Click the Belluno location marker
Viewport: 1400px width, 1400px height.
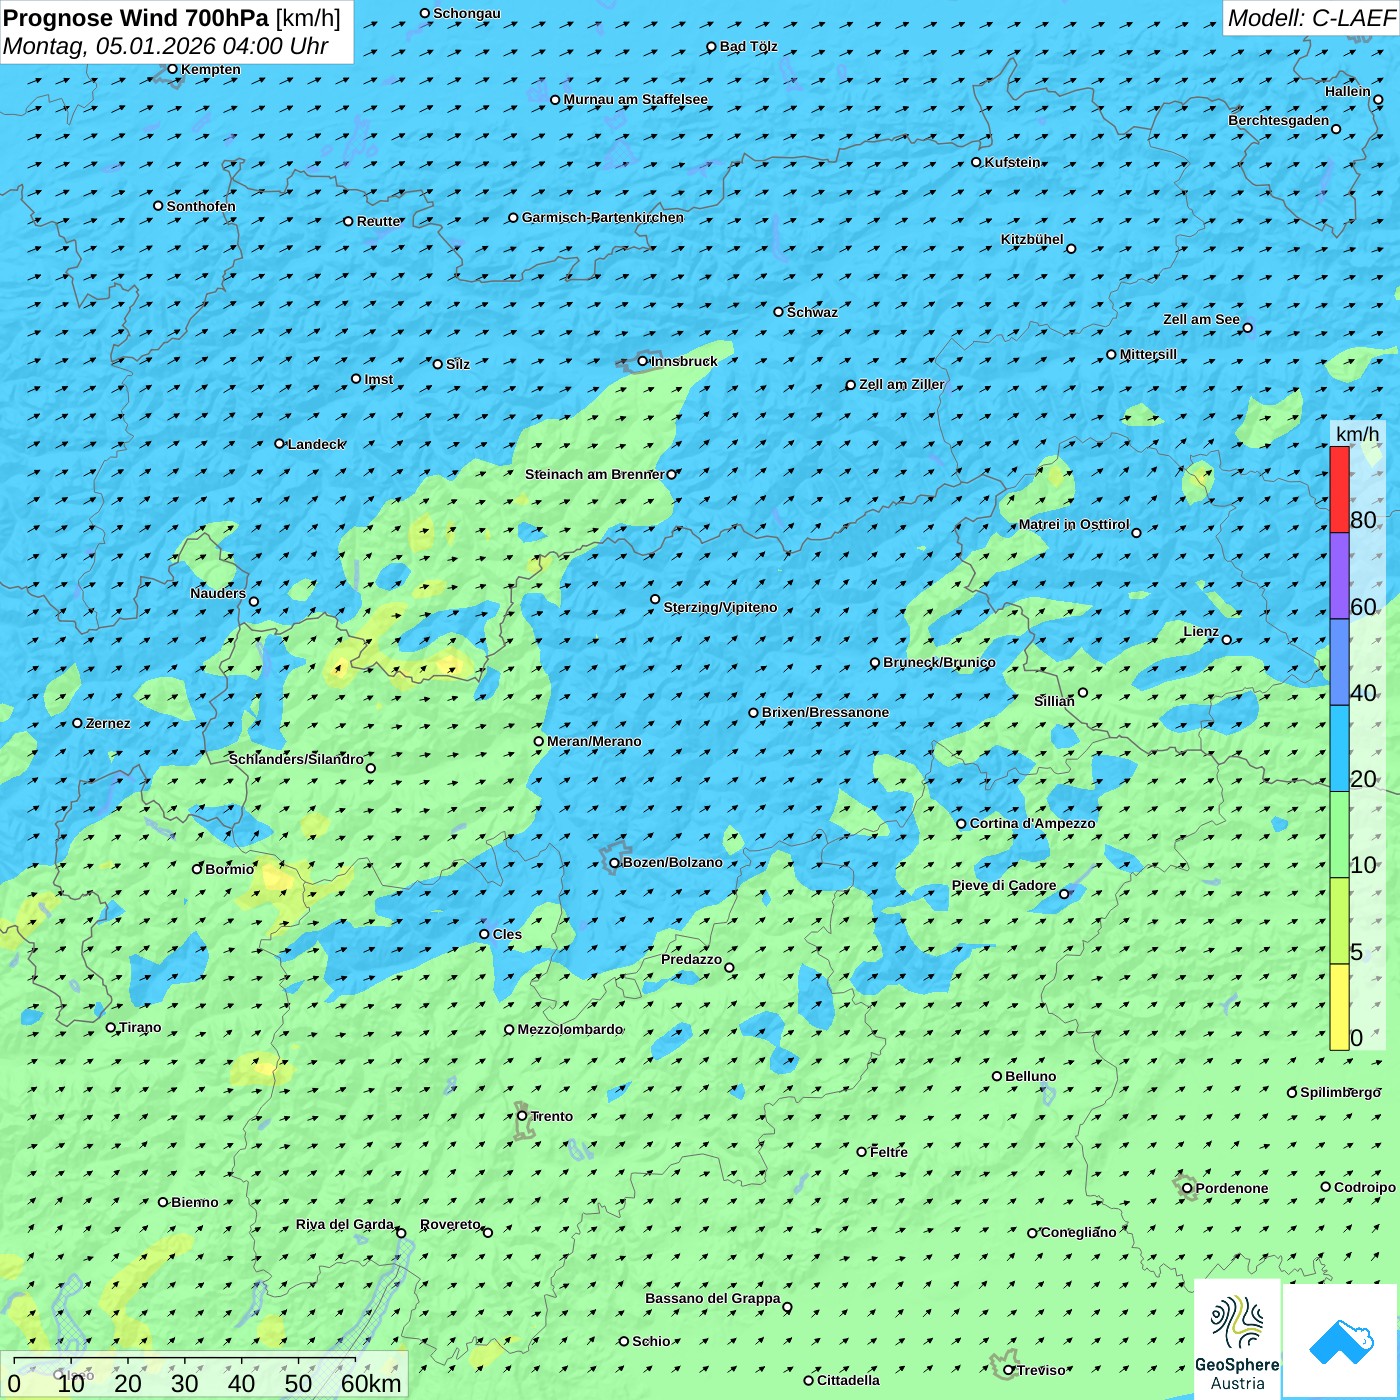(997, 1076)
